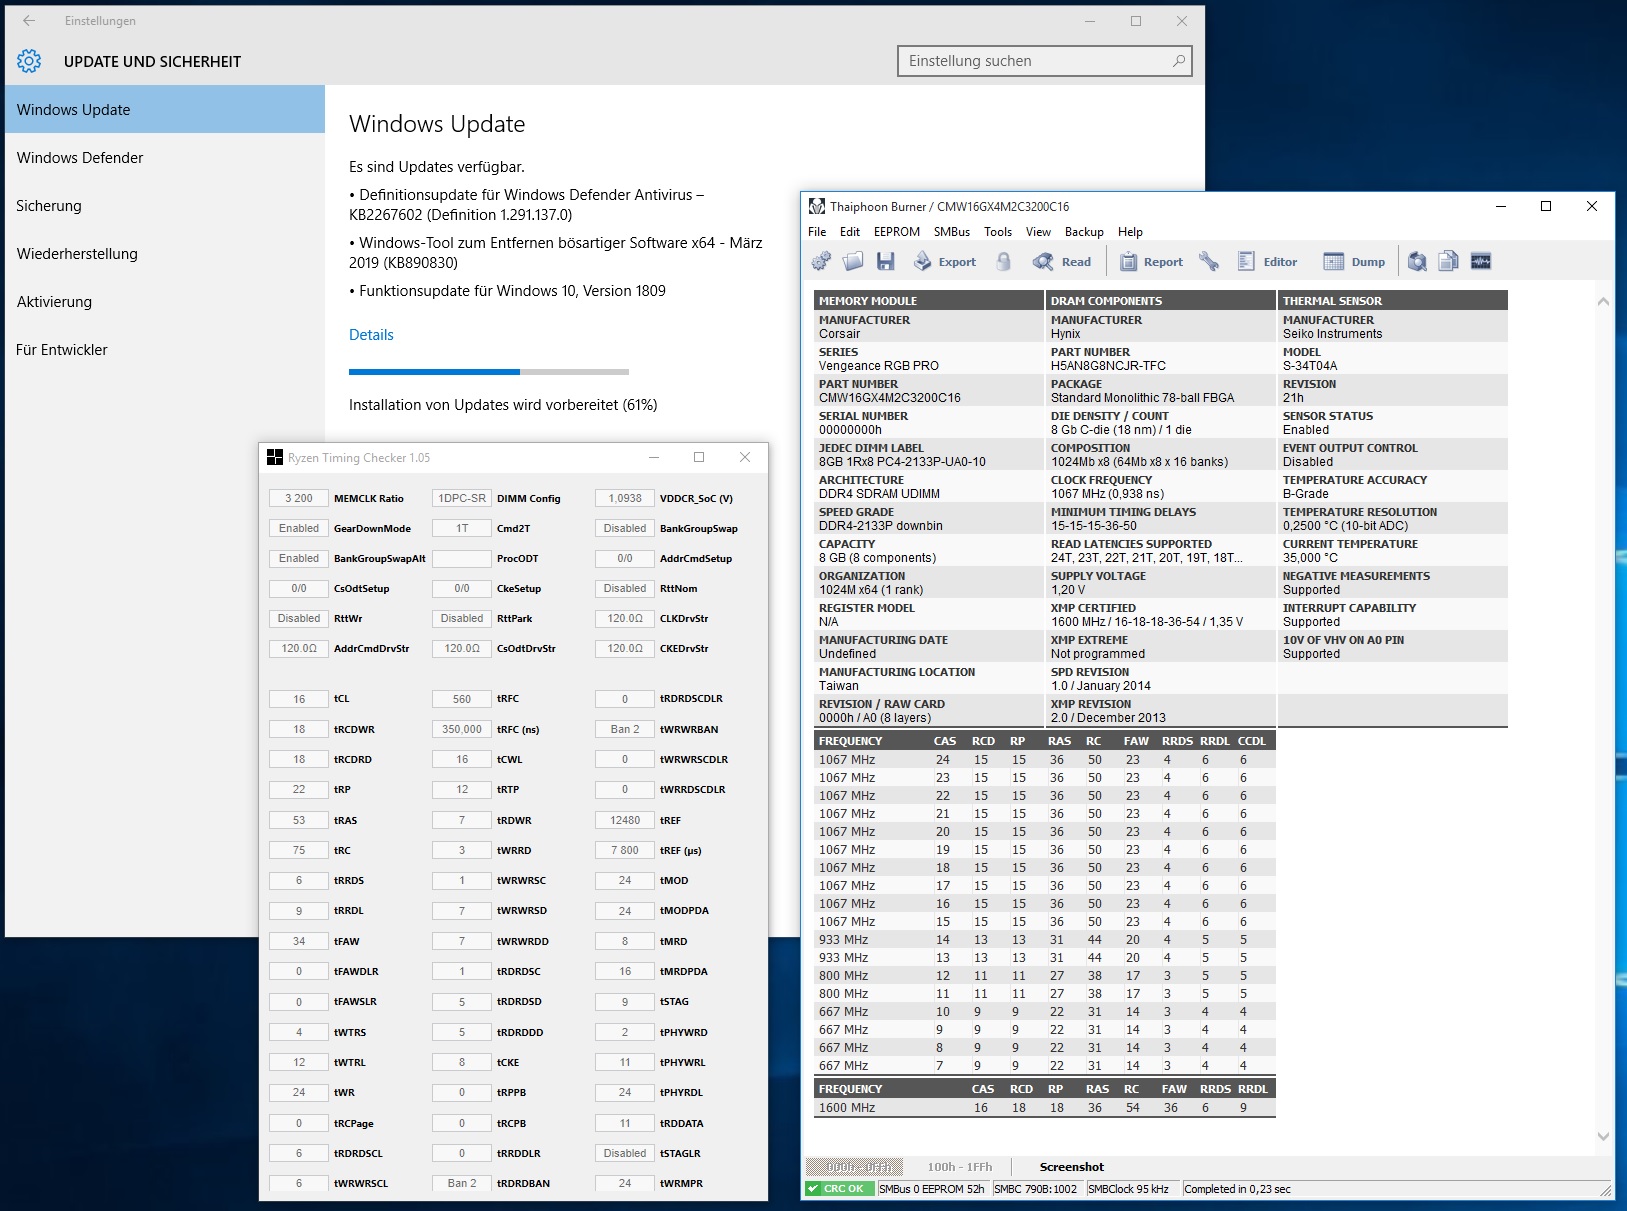
Task: Select the Screenshot tab in Thaiphoon Burner
Action: coord(1072,1167)
